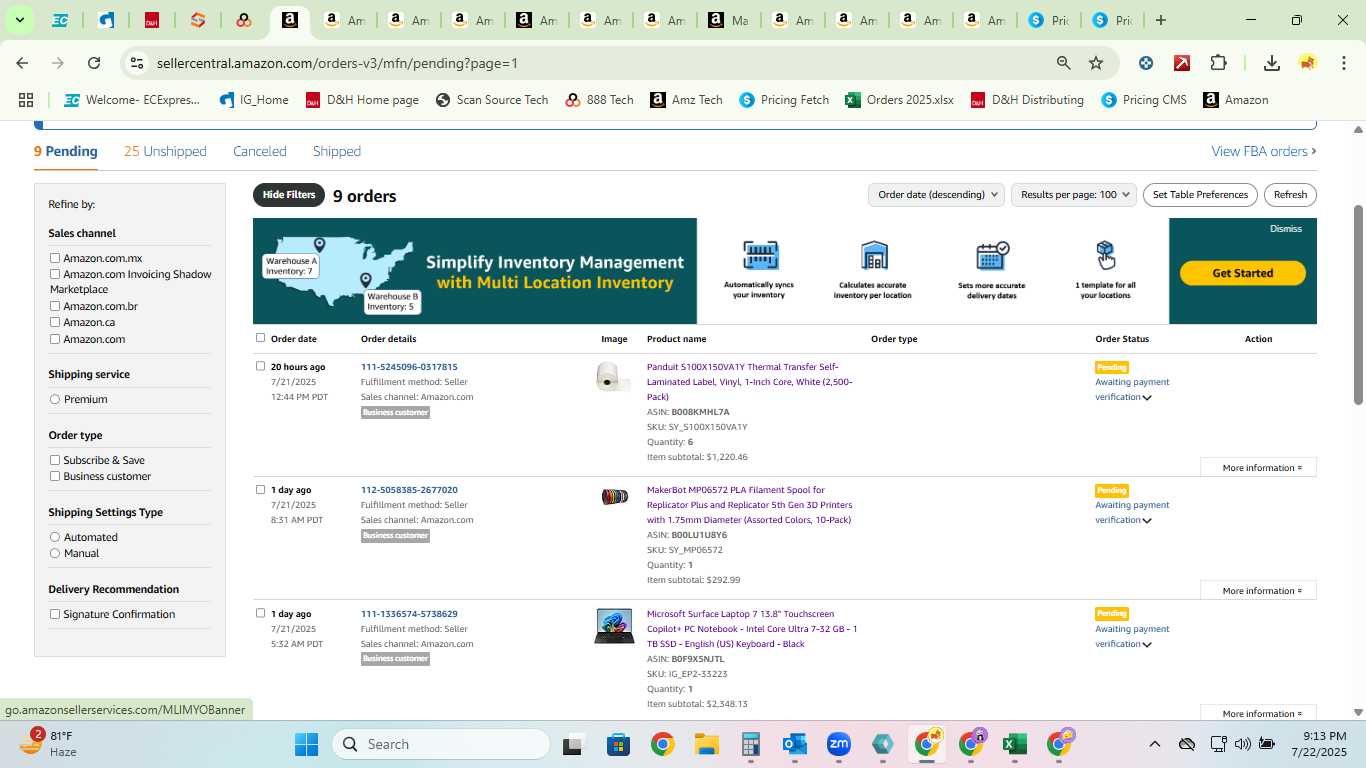1366x768 pixels.
Task: Open the weather widget showing 81°F
Action: pos(50,744)
